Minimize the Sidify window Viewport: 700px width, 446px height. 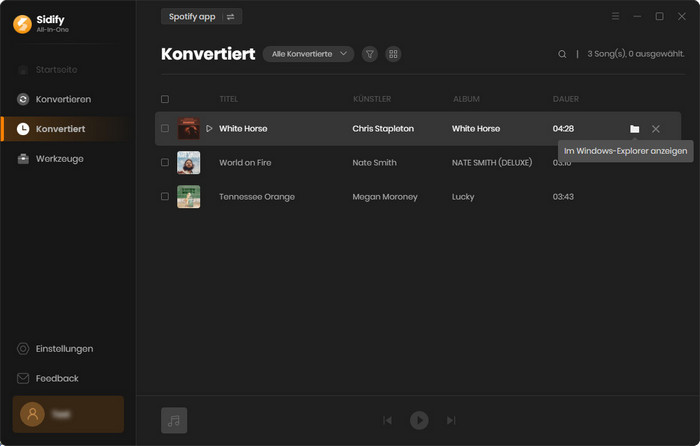click(x=637, y=17)
